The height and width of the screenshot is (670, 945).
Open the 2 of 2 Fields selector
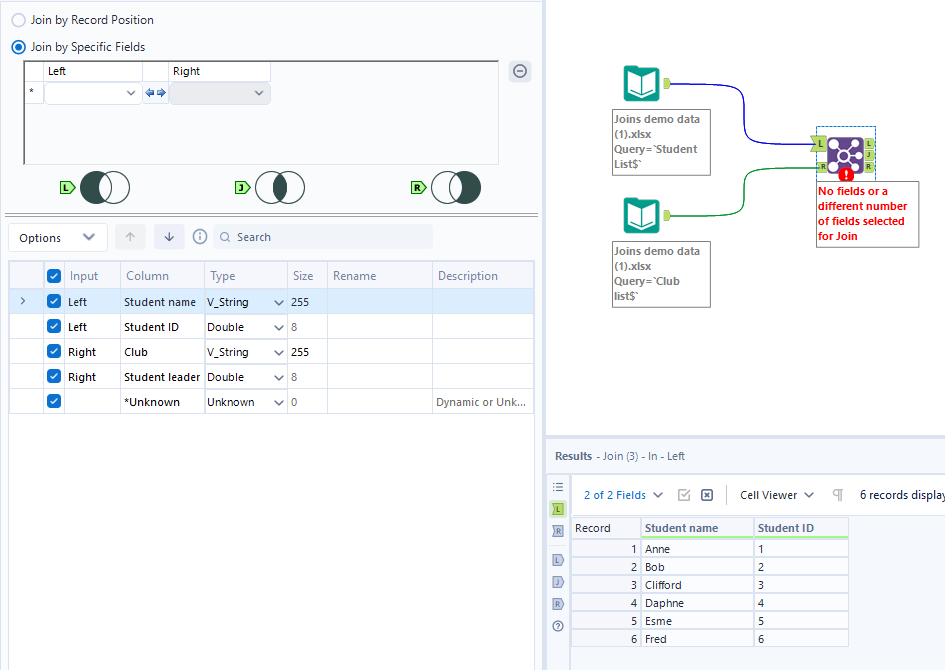(623, 495)
